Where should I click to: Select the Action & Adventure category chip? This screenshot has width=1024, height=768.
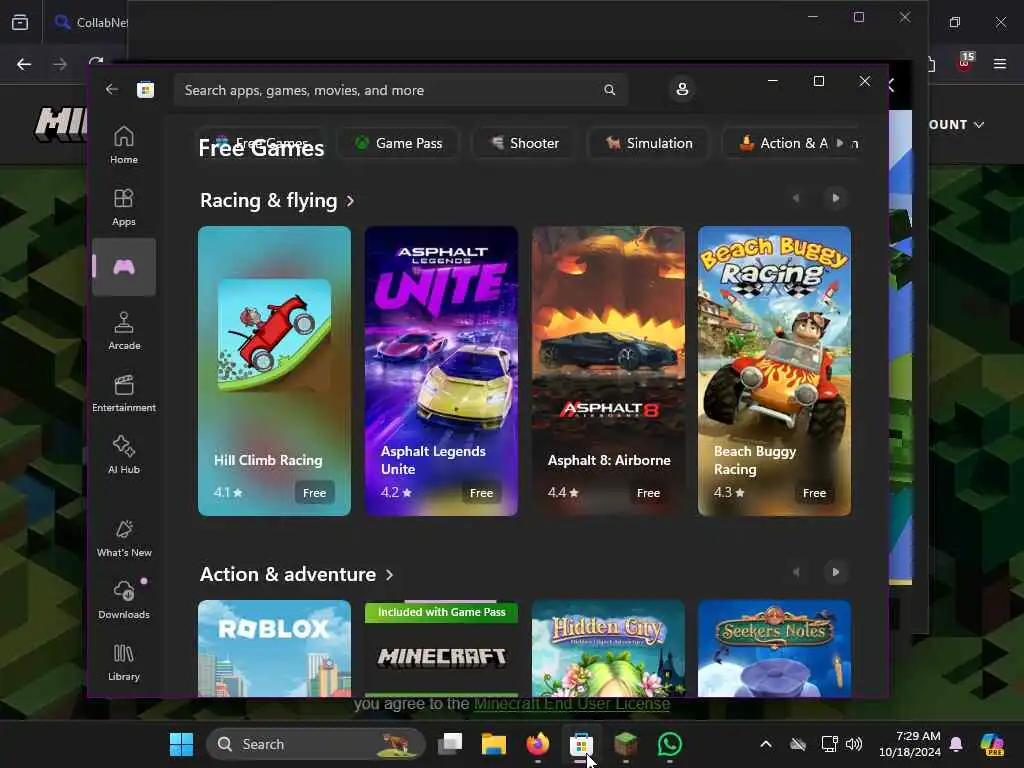[784, 143]
